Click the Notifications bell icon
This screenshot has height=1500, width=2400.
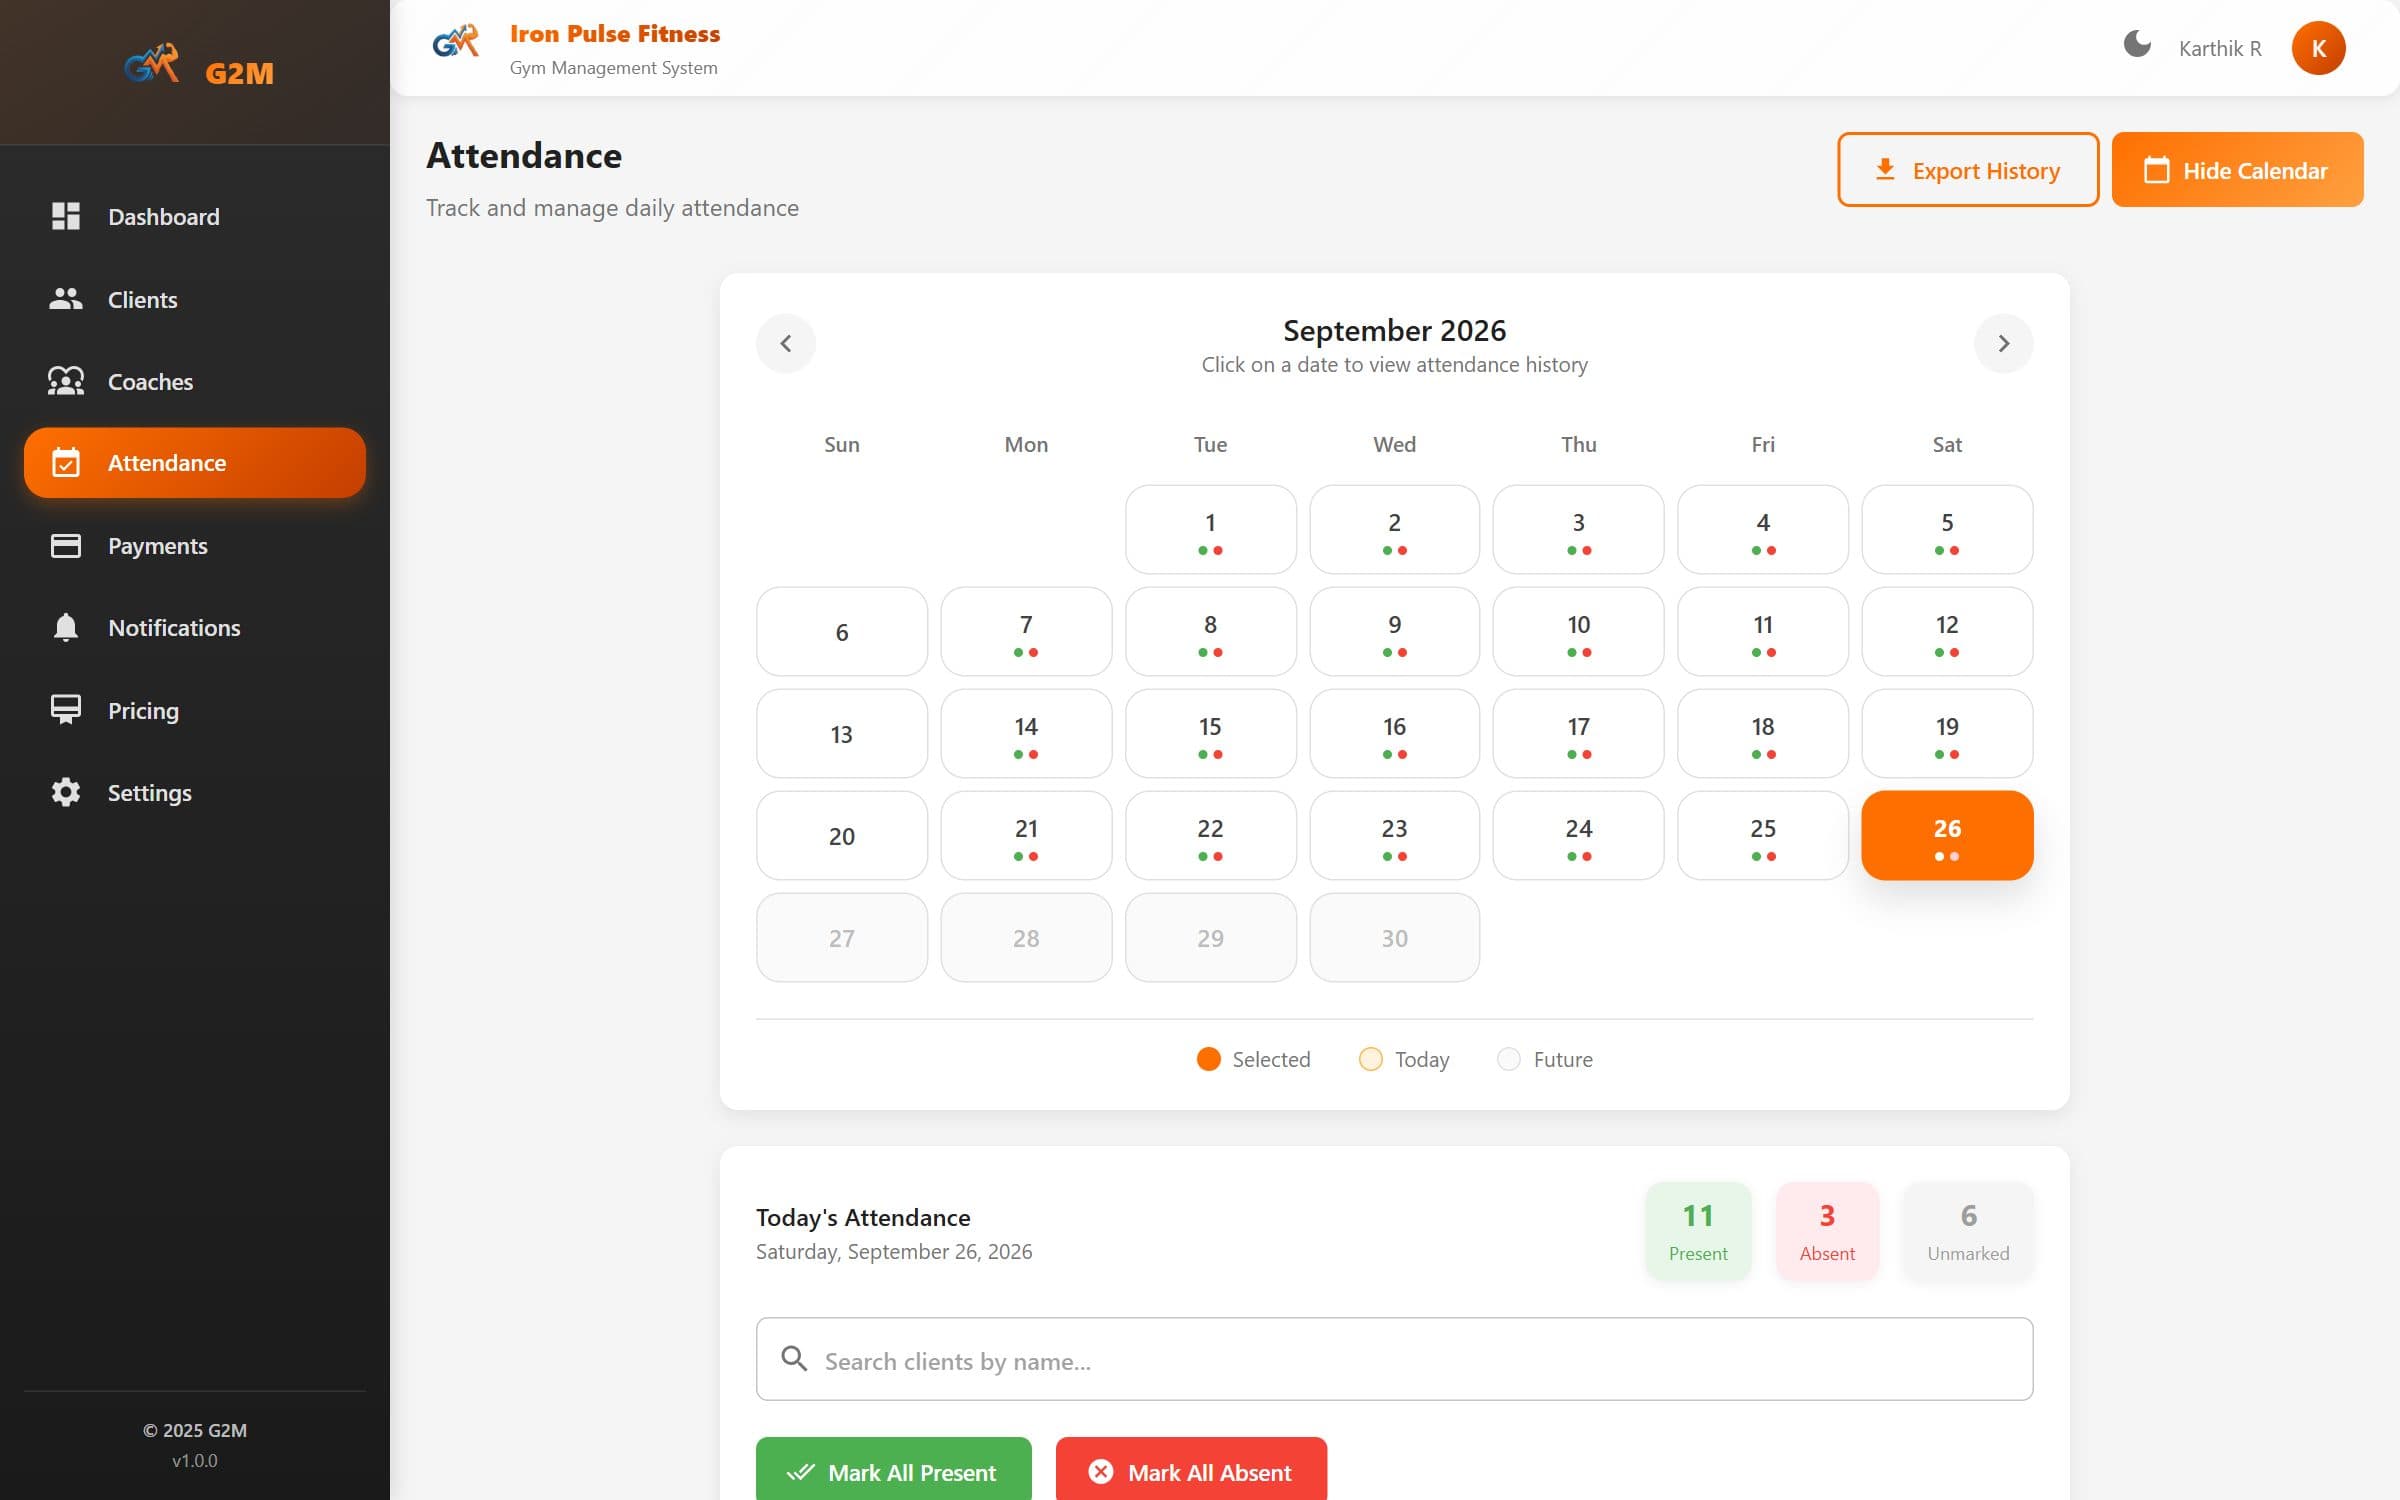click(x=66, y=627)
